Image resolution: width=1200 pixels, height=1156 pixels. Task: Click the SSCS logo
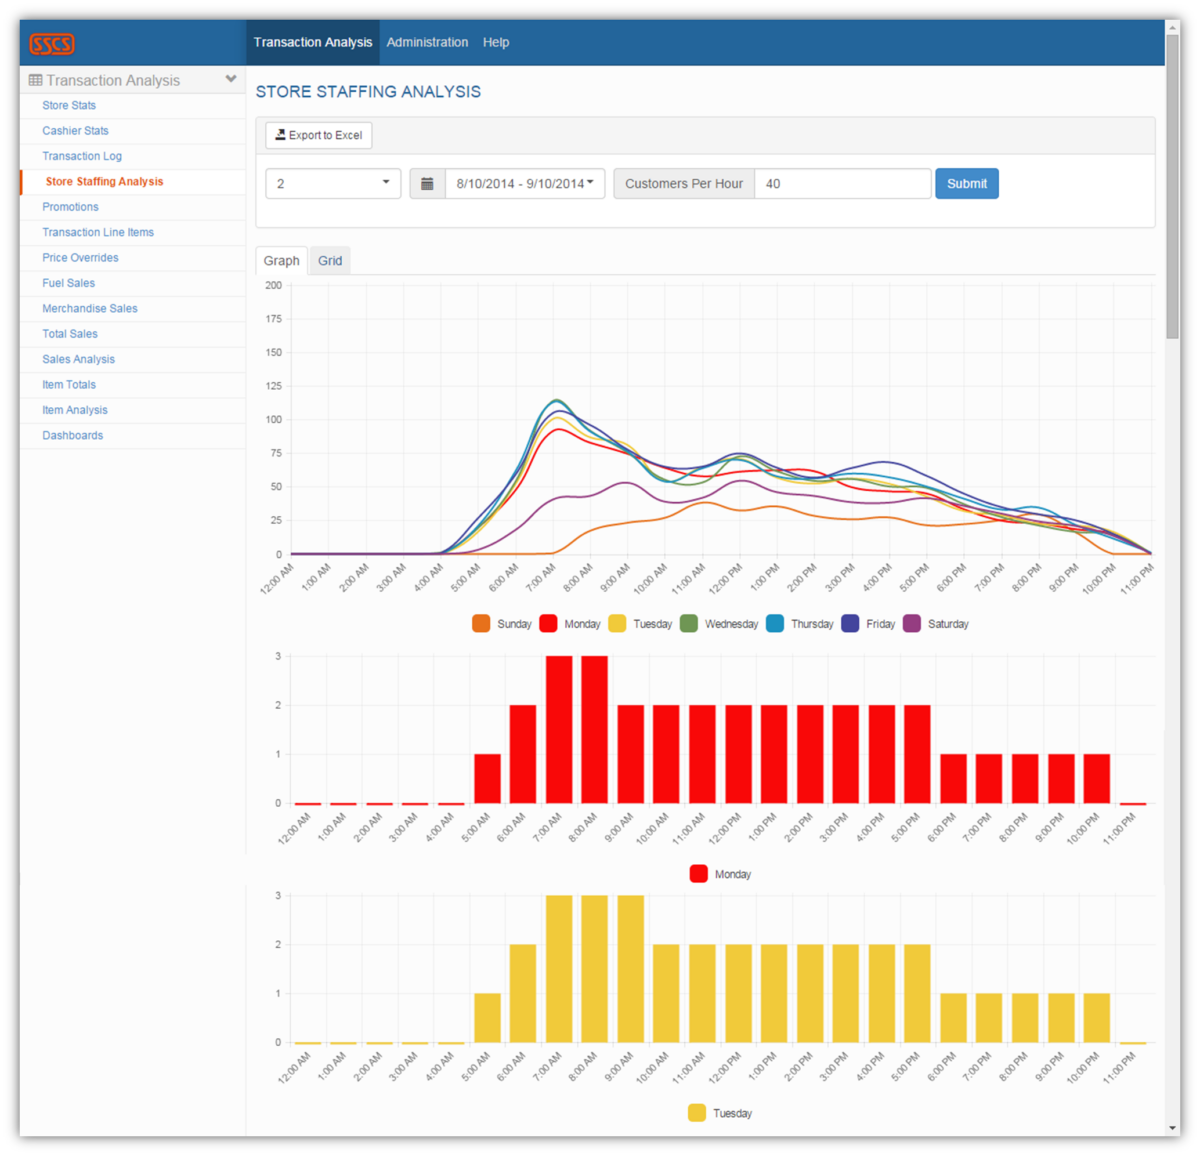point(51,43)
